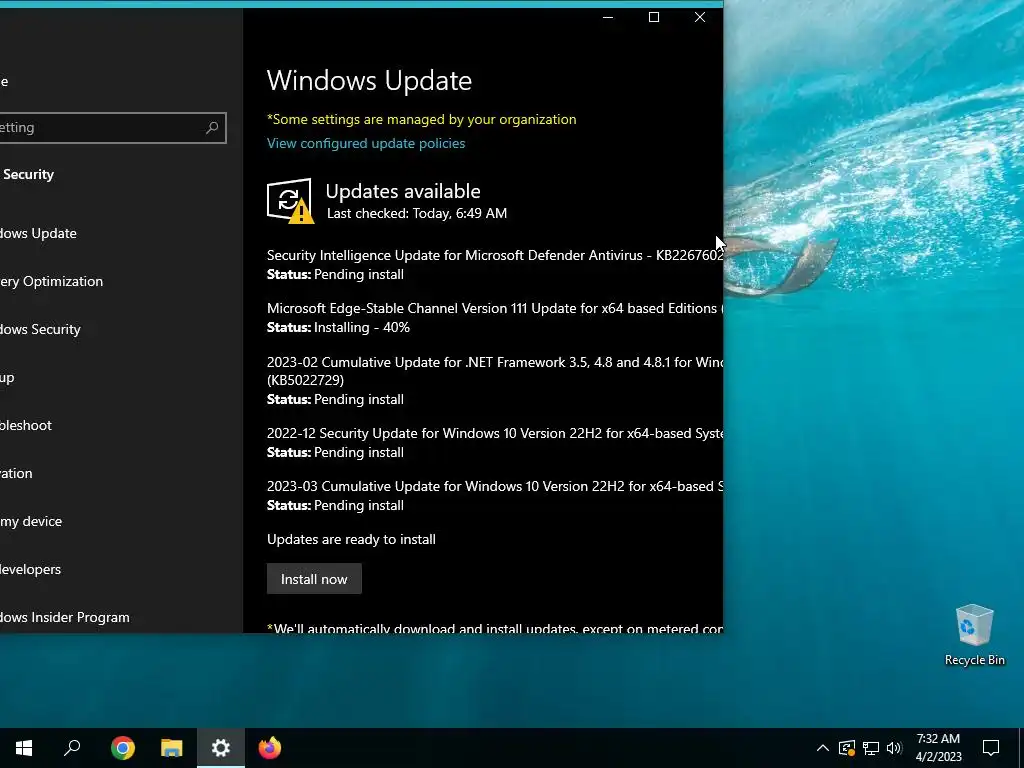Click the search magnifier in settings box
Image resolution: width=1024 pixels, height=768 pixels.
click(212, 127)
